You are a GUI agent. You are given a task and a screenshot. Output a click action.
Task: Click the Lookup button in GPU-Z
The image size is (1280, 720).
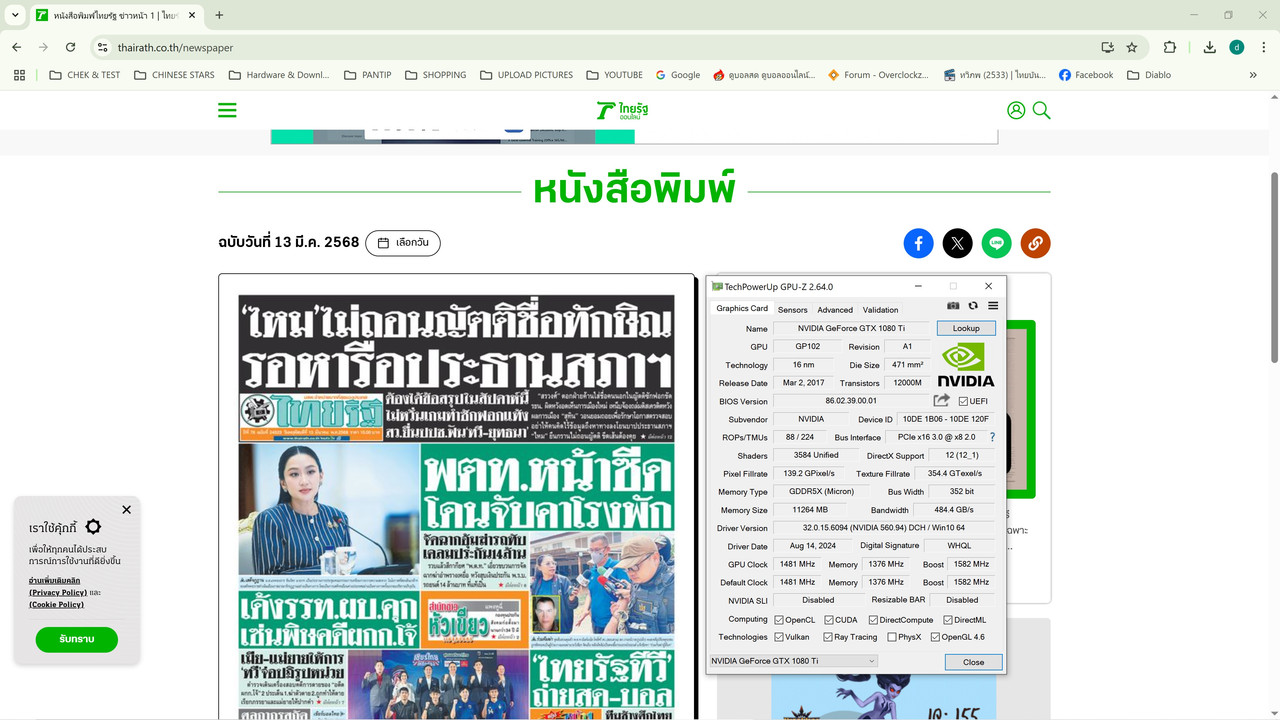pyautogui.click(x=966, y=328)
